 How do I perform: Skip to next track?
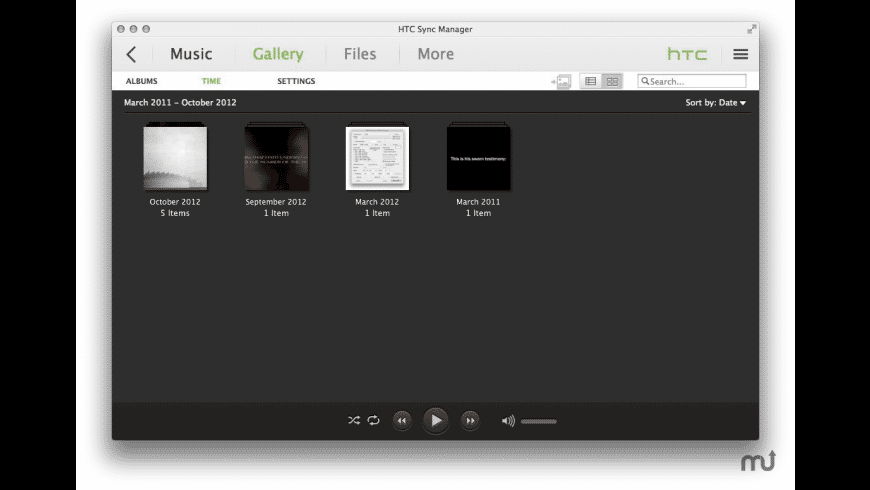tap(470, 421)
